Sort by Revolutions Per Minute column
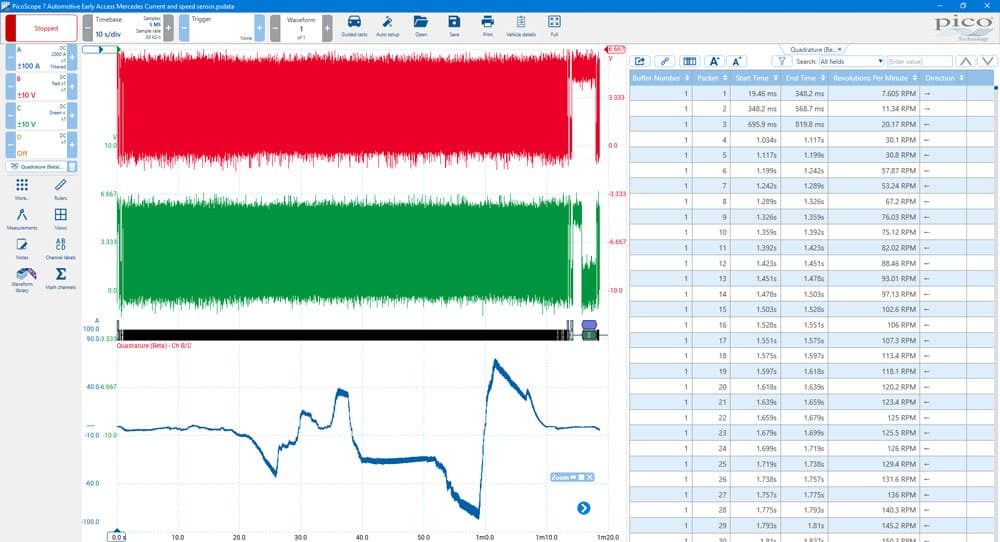Viewport: 1000px width, 542px height. click(874, 78)
